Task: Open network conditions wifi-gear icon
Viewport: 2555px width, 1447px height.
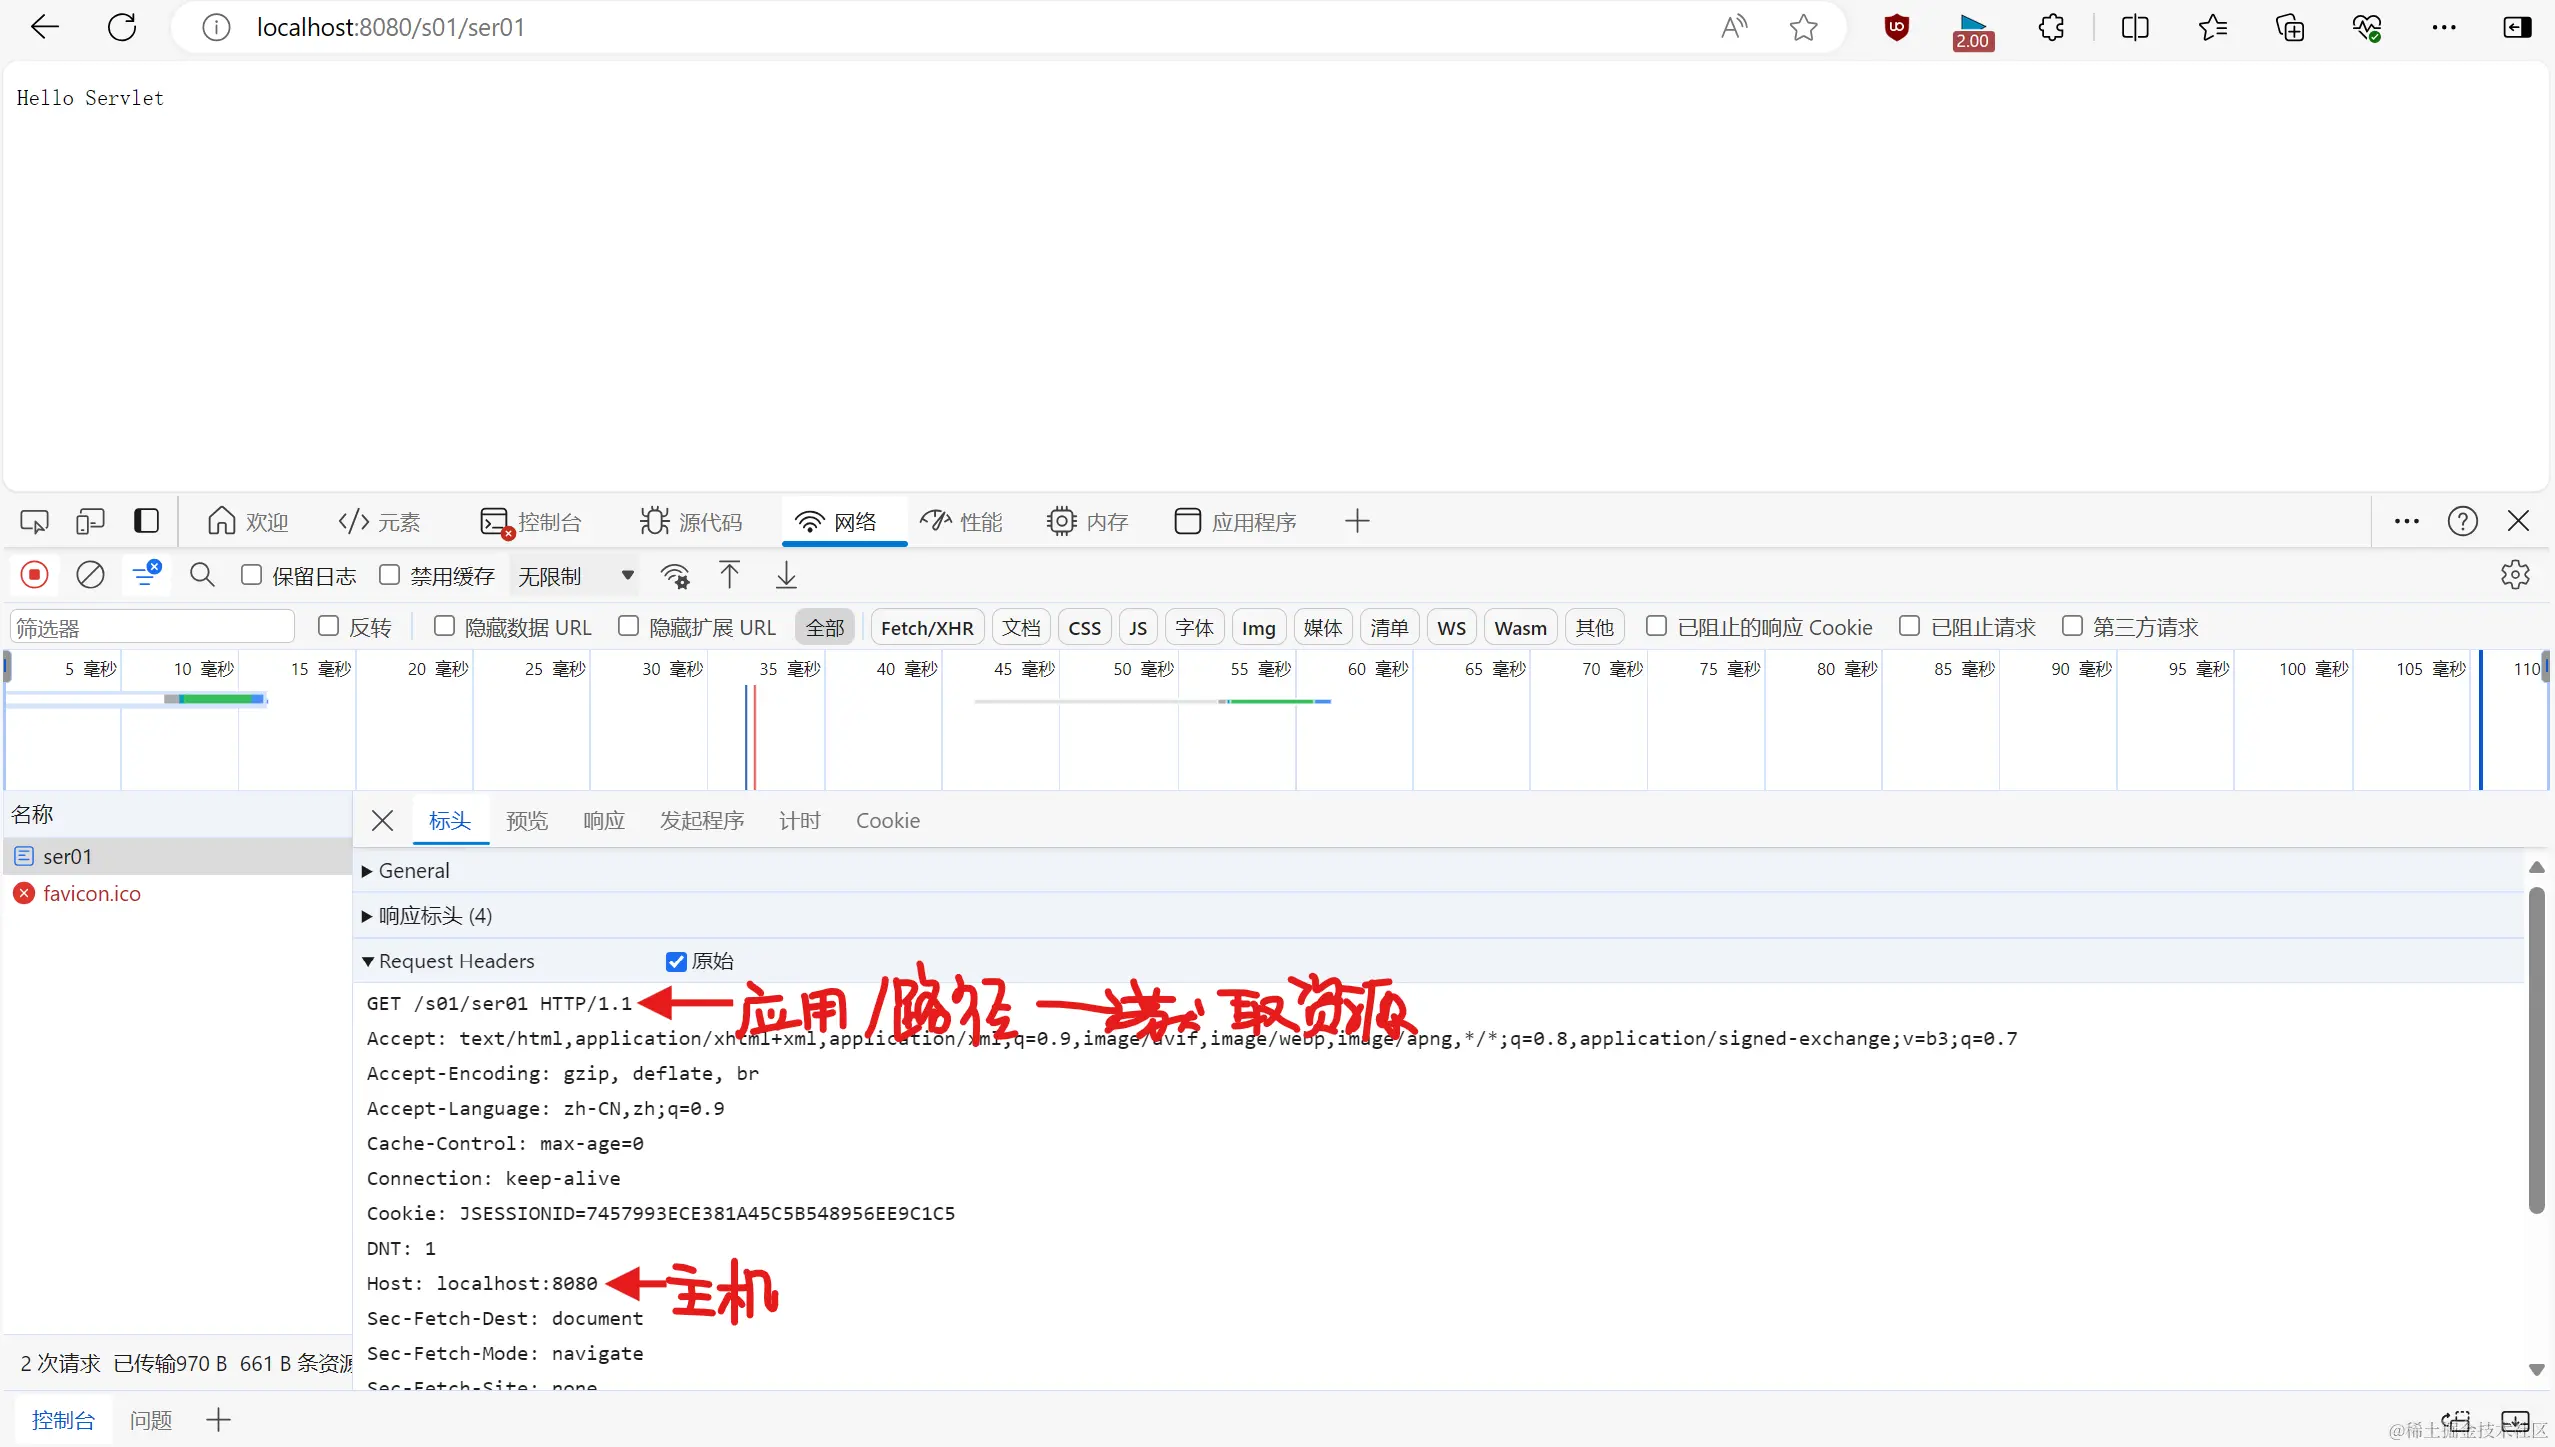Action: 675,576
